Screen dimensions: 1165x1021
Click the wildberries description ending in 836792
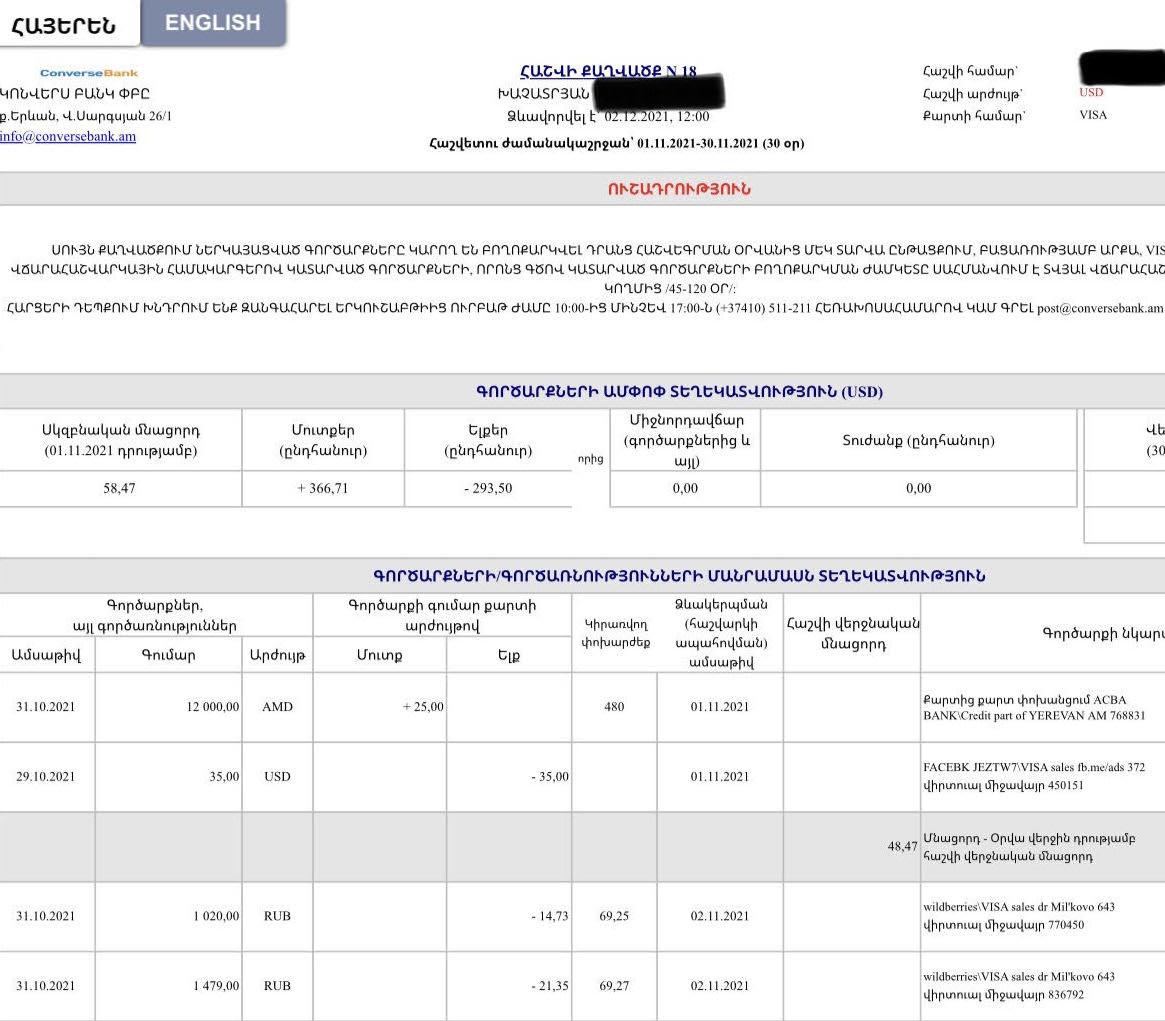1019,986
